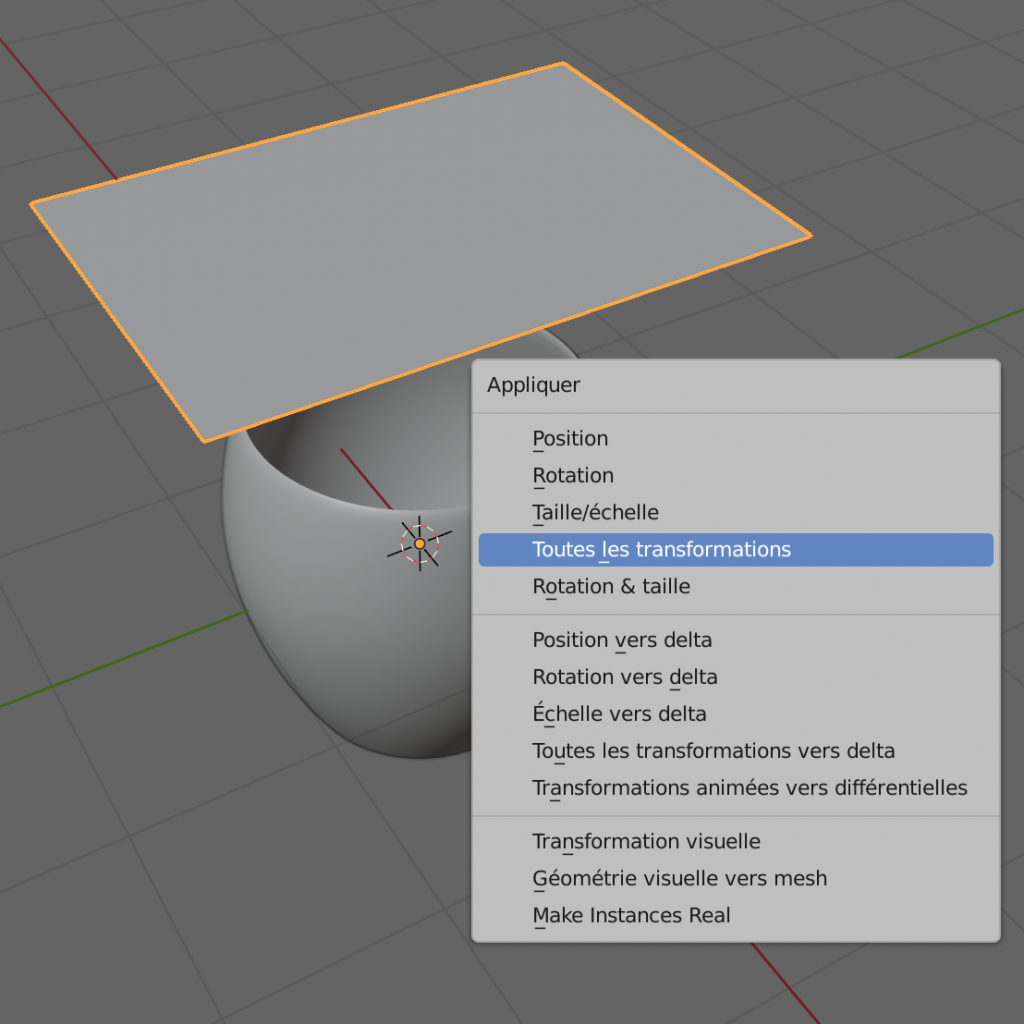1024x1024 pixels.
Task: Click the Appliquer menu title
Action: click(x=534, y=386)
